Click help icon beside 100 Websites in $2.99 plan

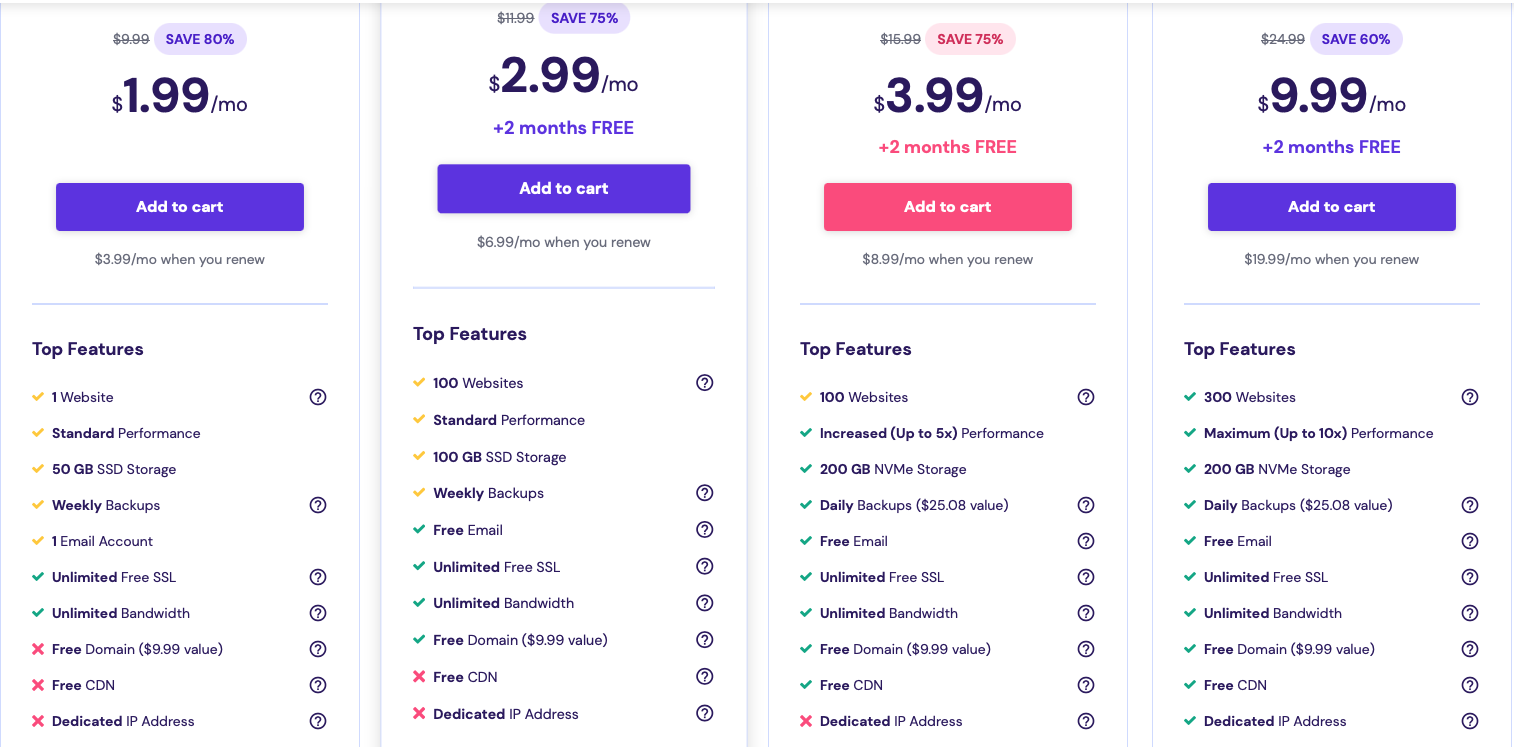(705, 382)
